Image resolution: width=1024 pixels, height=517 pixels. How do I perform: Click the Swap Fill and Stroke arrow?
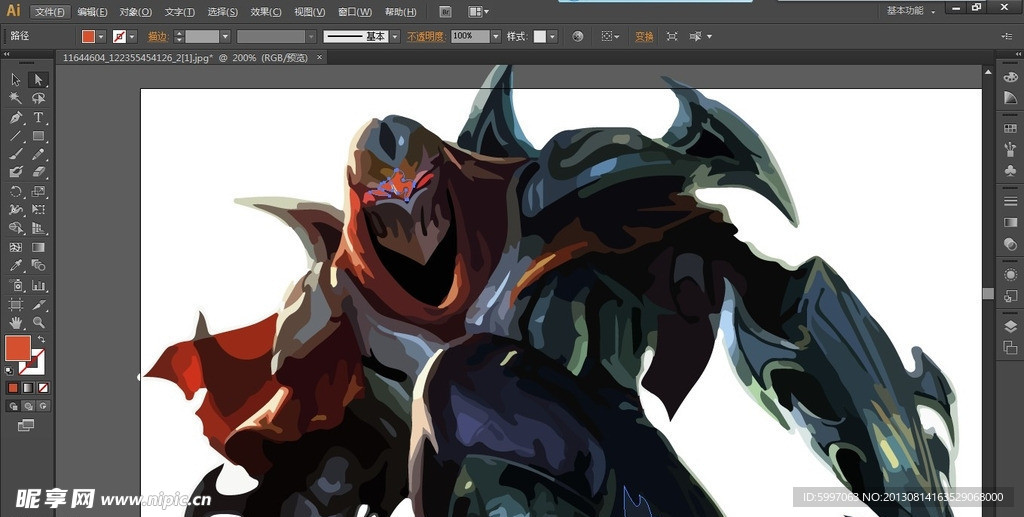[x=42, y=339]
